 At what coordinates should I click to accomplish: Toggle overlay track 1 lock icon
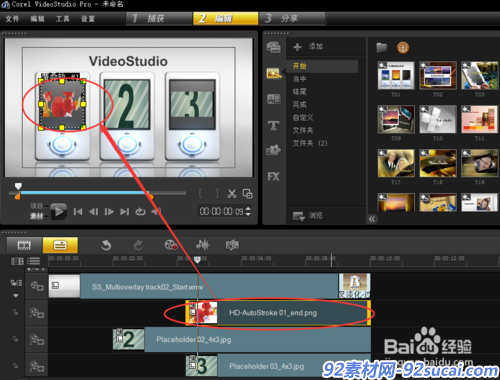(15, 312)
